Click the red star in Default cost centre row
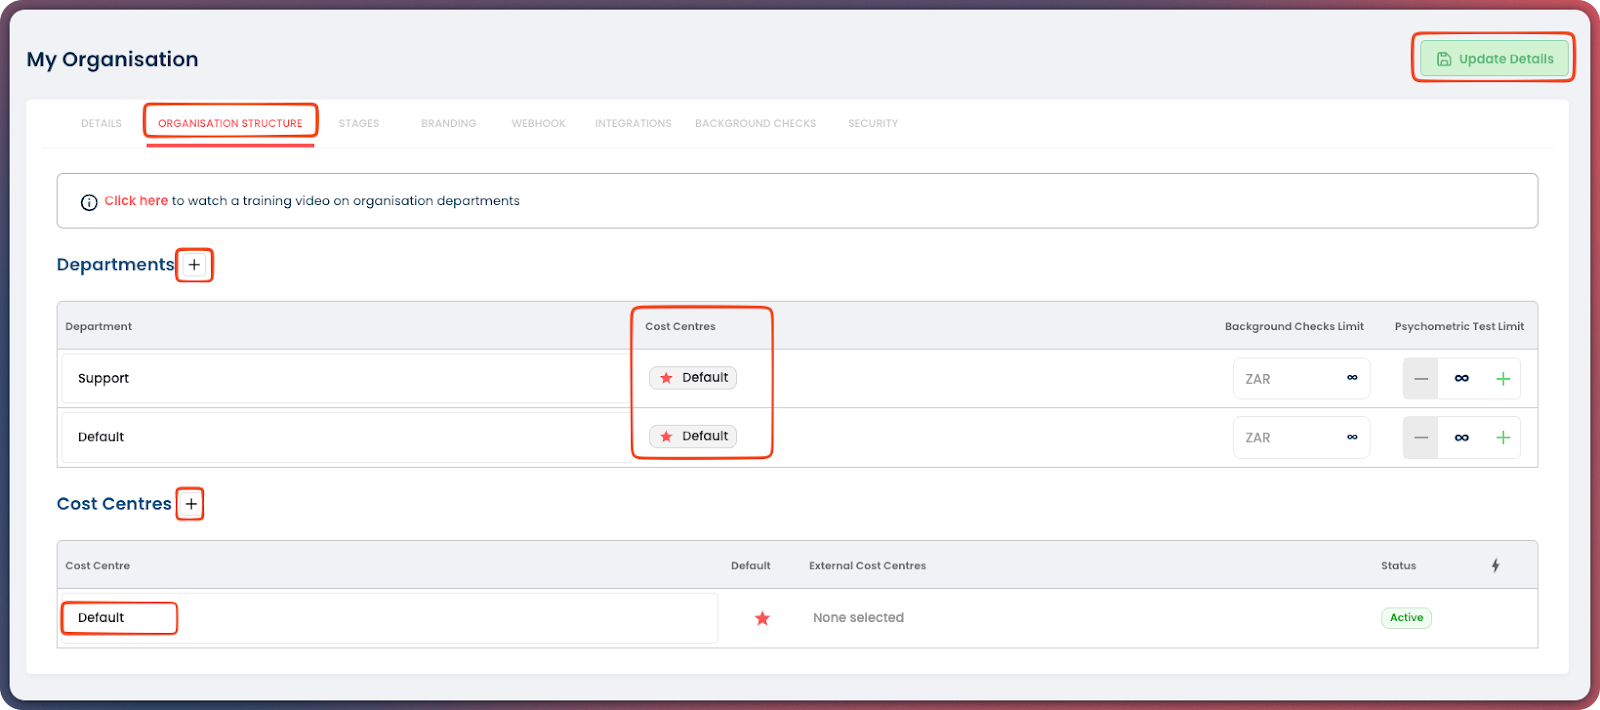The height and width of the screenshot is (710, 1600). pyautogui.click(x=762, y=618)
